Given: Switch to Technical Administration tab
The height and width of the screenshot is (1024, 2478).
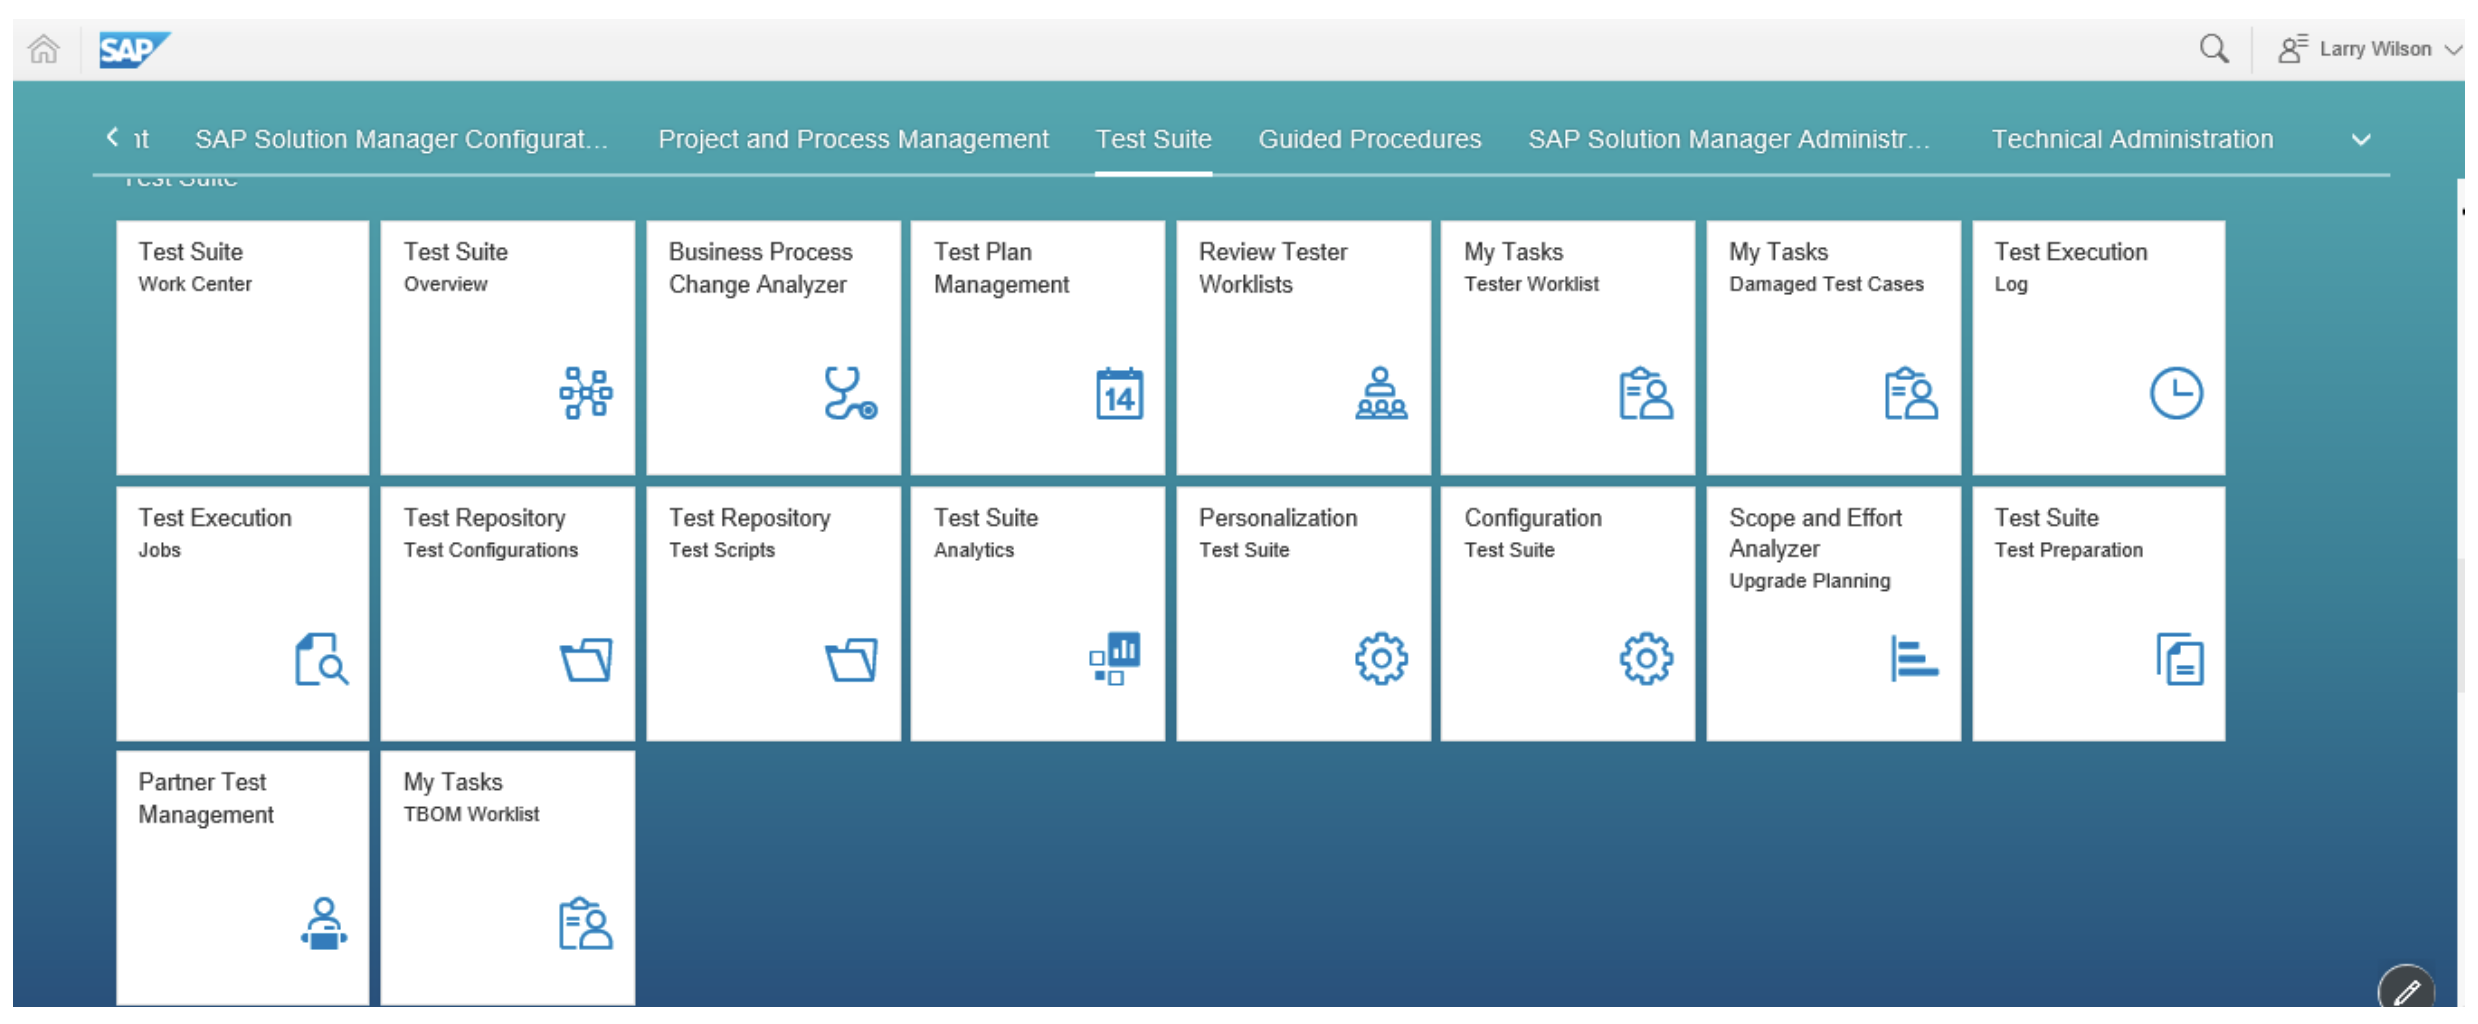Looking at the screenshot, I should coord(2132,139).
